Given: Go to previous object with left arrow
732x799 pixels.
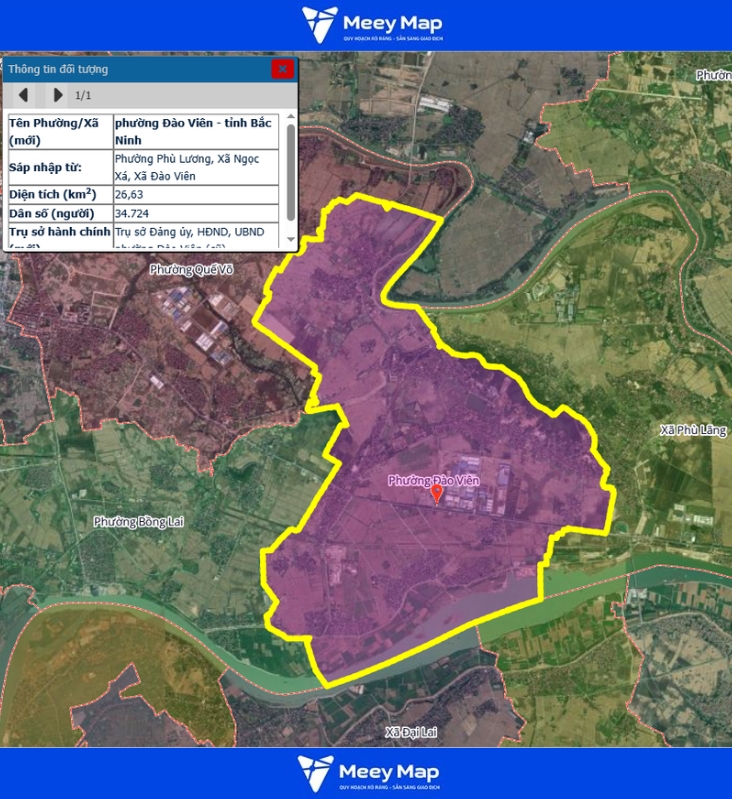Looking at the screenshot, I should 24,95.
